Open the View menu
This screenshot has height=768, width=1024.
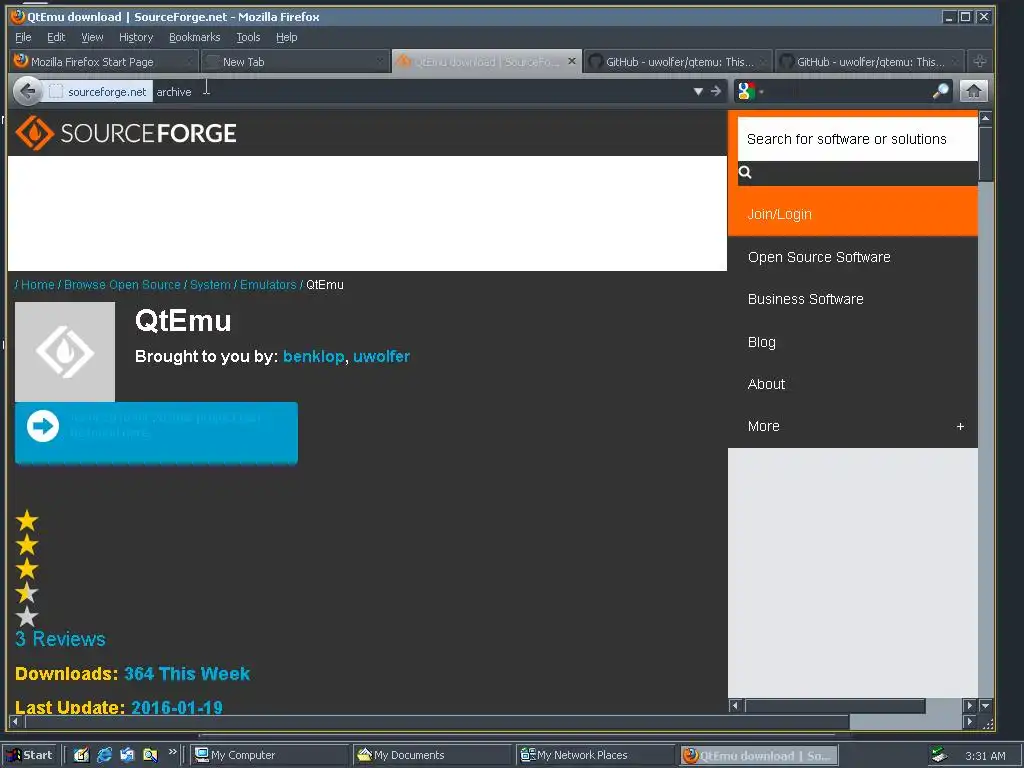(x=92, y=37)
